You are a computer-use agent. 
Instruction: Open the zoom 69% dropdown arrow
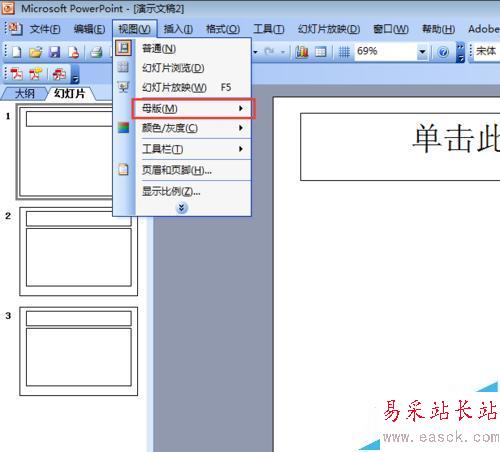(422, 52)
